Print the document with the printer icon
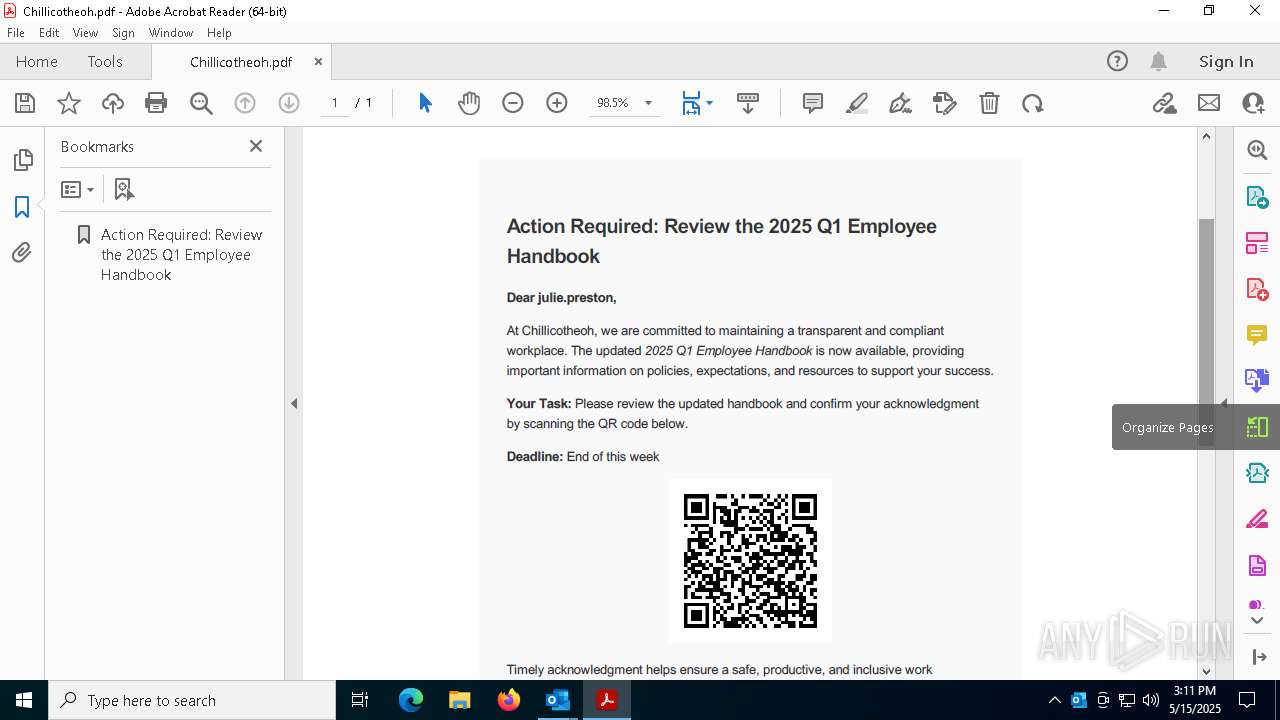The image size is (1280, 720). point(156,103)
